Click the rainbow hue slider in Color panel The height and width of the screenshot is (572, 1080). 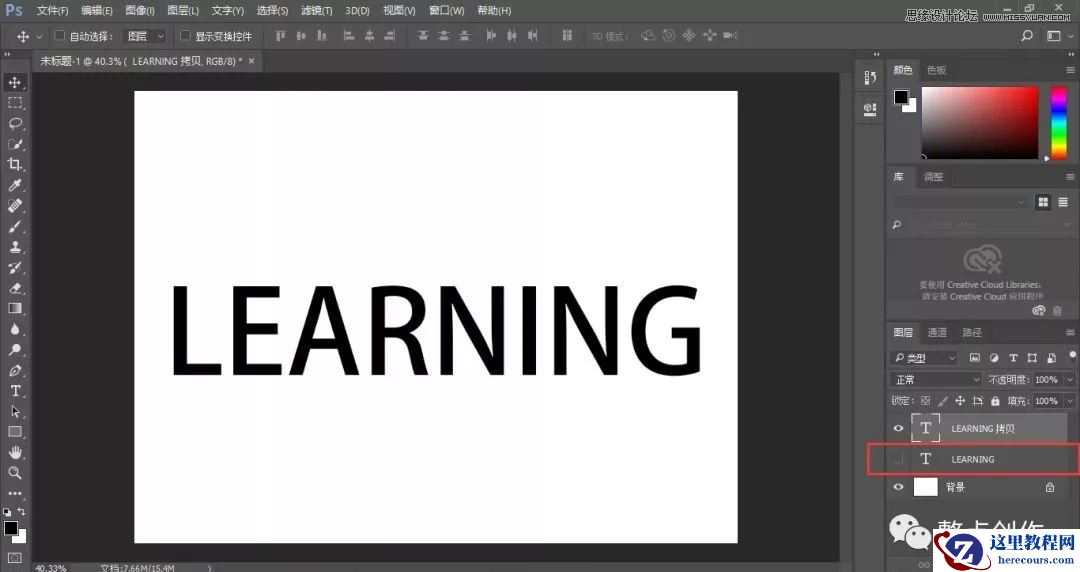1058,123
